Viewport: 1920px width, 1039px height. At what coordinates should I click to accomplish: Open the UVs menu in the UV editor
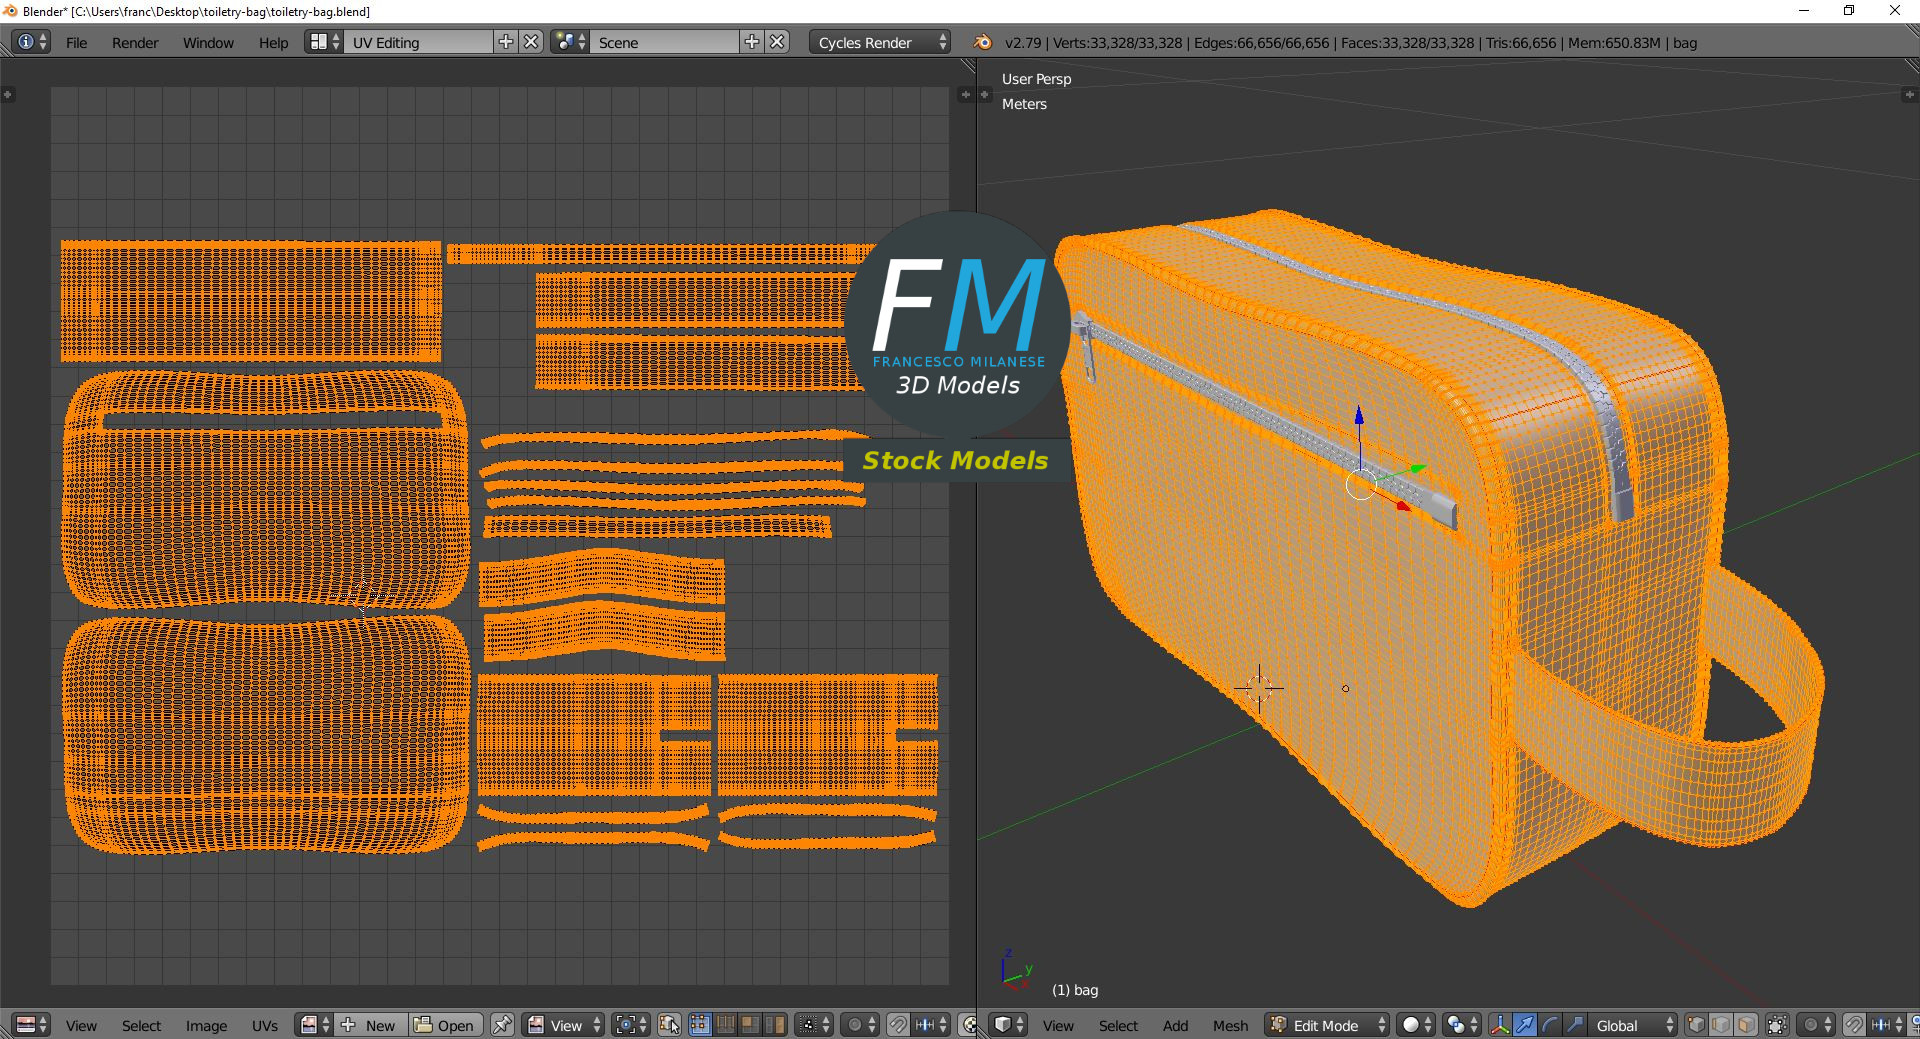click(x=264, y=1025)
